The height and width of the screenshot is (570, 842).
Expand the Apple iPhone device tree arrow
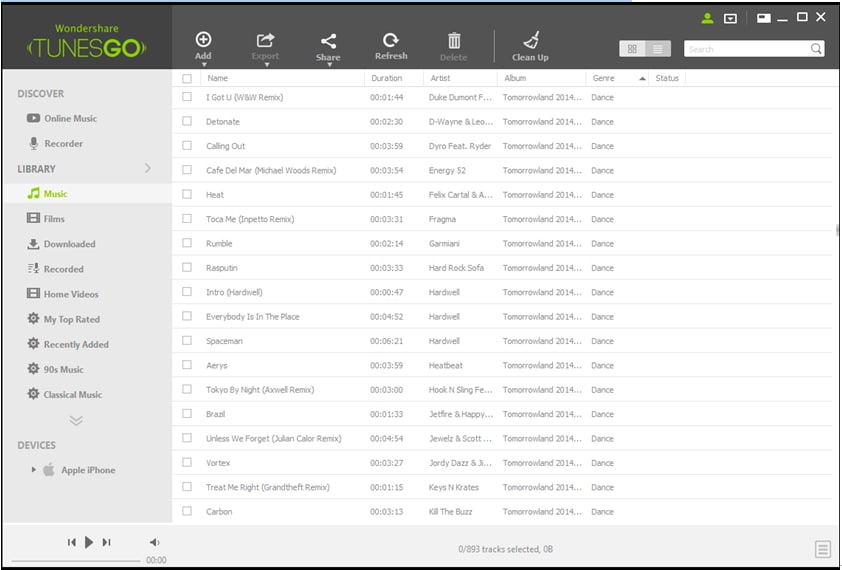pyautogui.click(x=33, y=470)
